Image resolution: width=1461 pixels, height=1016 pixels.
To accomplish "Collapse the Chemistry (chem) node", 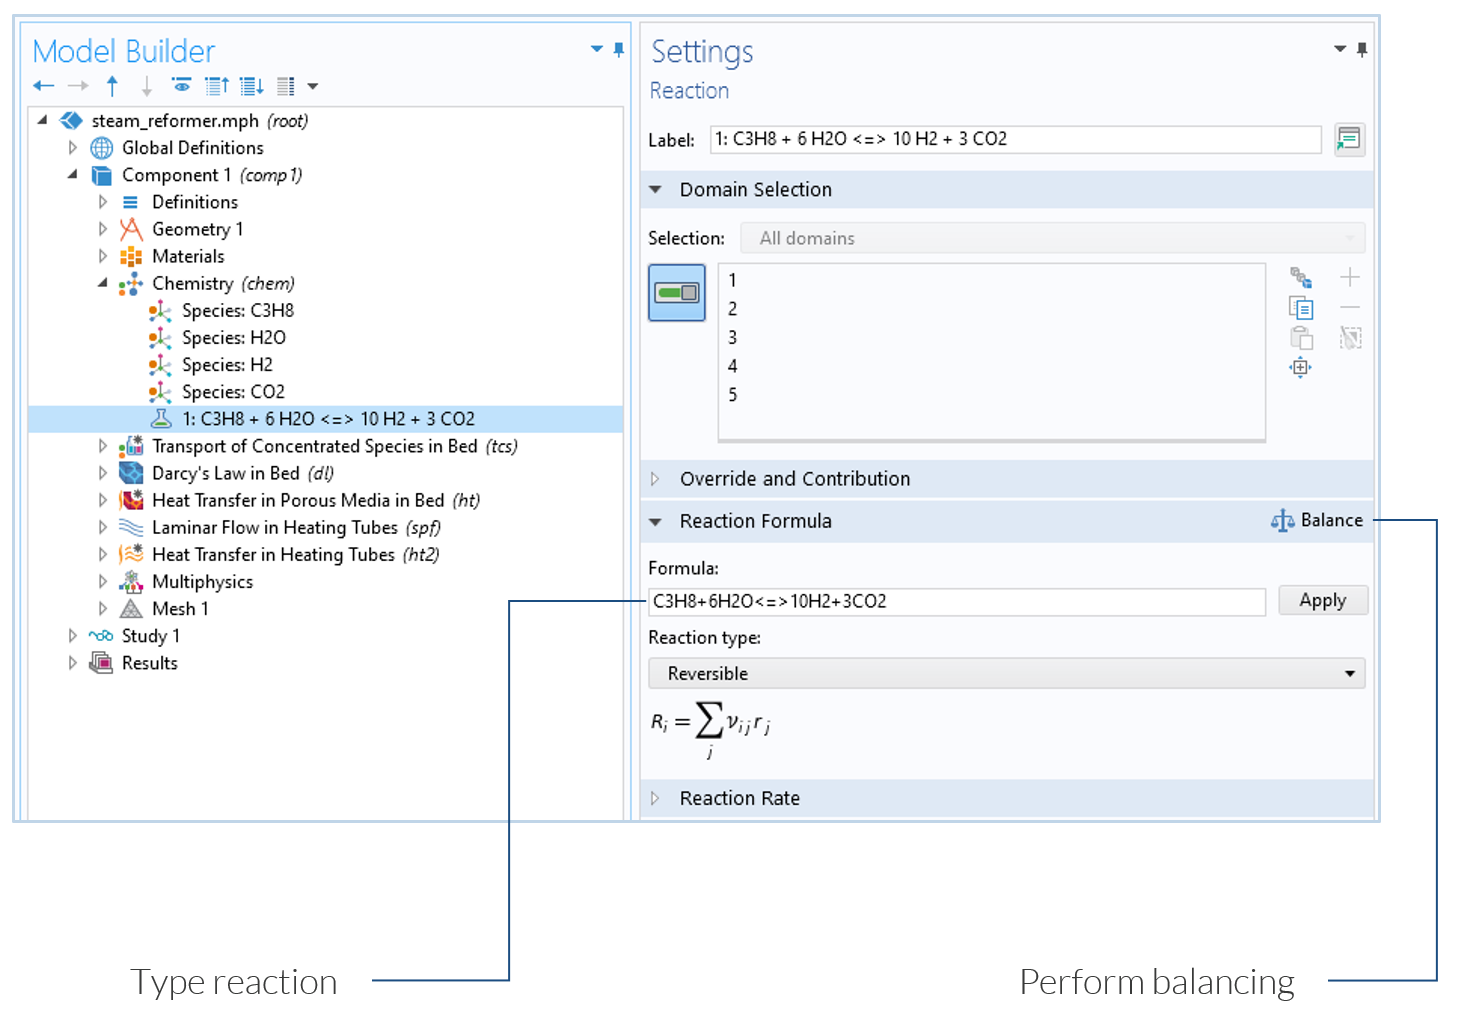I will (x=102, y=284).
